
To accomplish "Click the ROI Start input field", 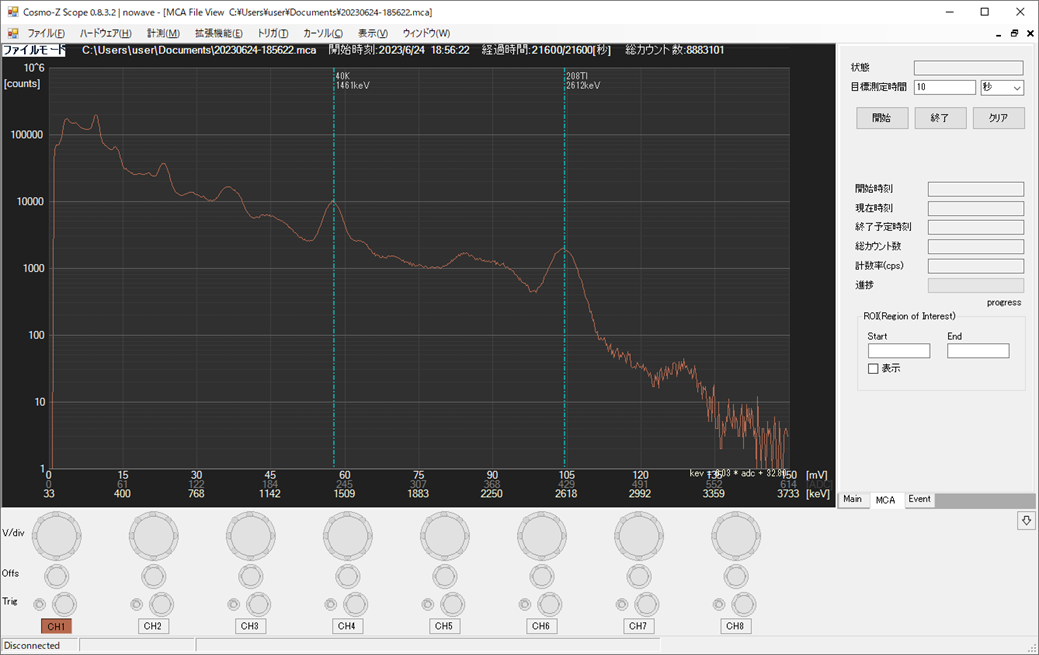I will click(898, 351).
